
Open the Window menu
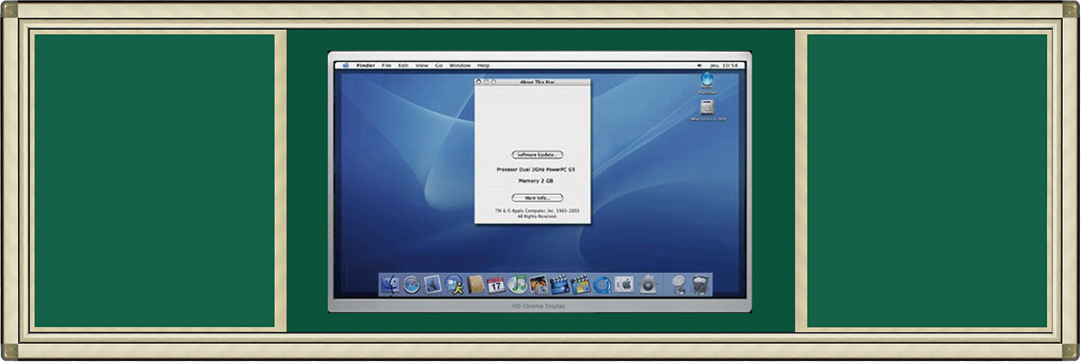pyautogui.click(x=460, y=66)
